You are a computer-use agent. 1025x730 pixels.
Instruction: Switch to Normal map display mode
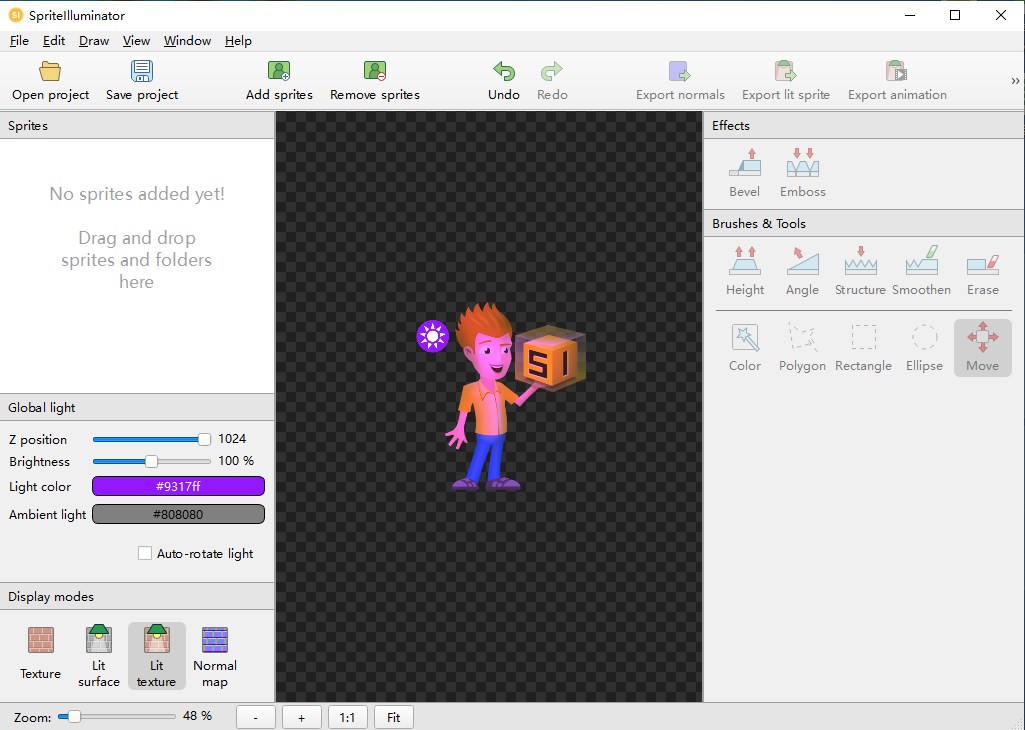coord(215,641)
